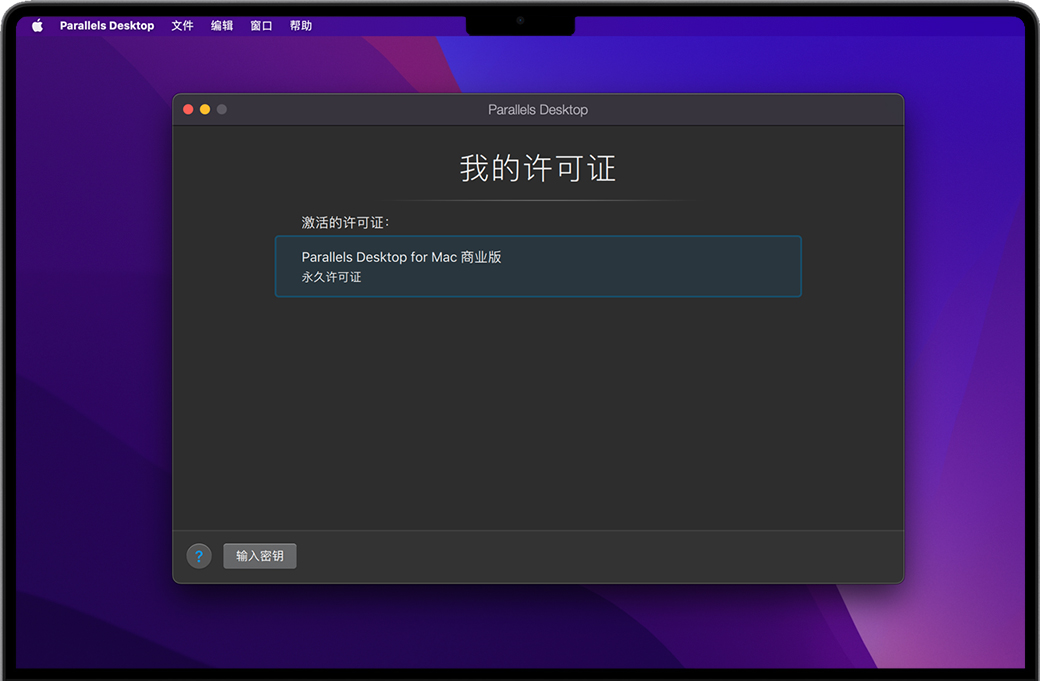1040x681 pixels.
Task: Open the 编辑 menu
Action: point(222,26)
